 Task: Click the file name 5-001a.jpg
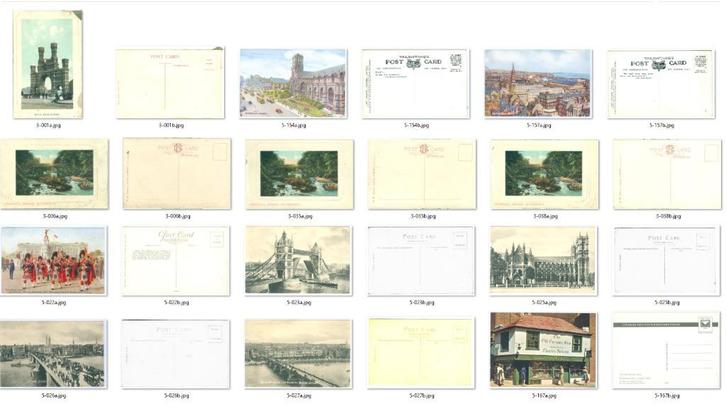tap(48, 125)
